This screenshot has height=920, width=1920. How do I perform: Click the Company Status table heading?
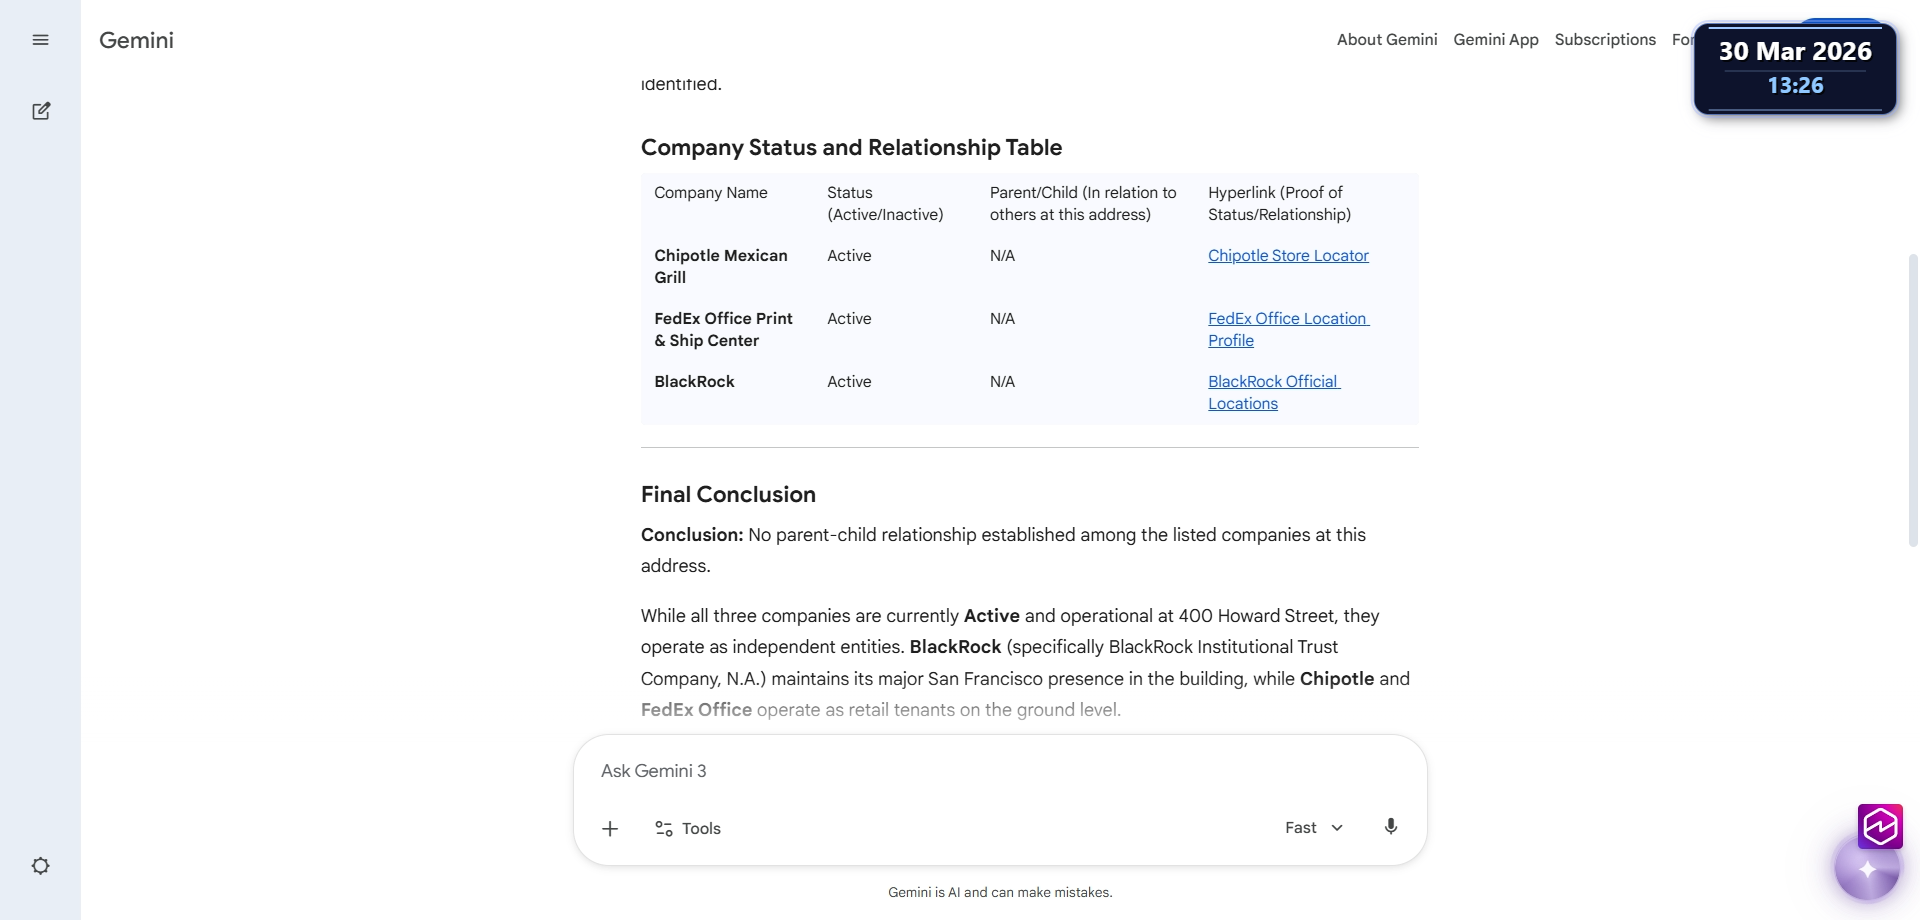[851, 148]
